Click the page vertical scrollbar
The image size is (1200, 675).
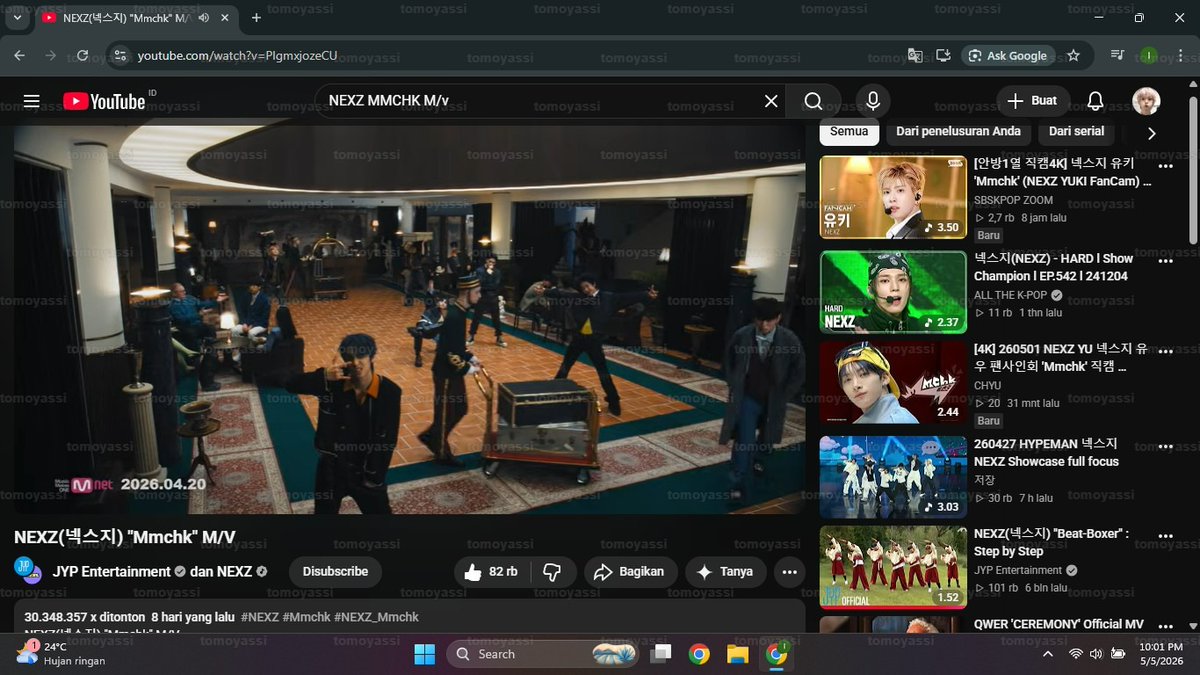click(1193, 170)
